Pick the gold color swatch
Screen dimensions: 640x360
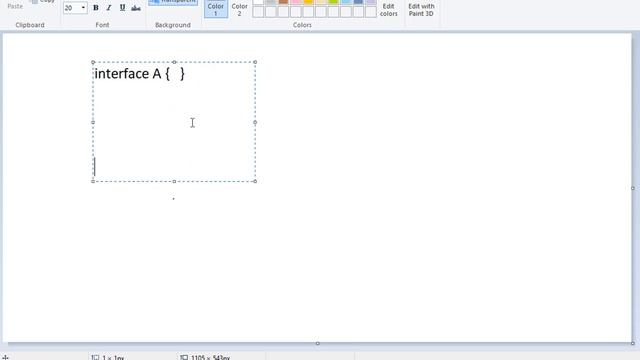click(308, 2)
